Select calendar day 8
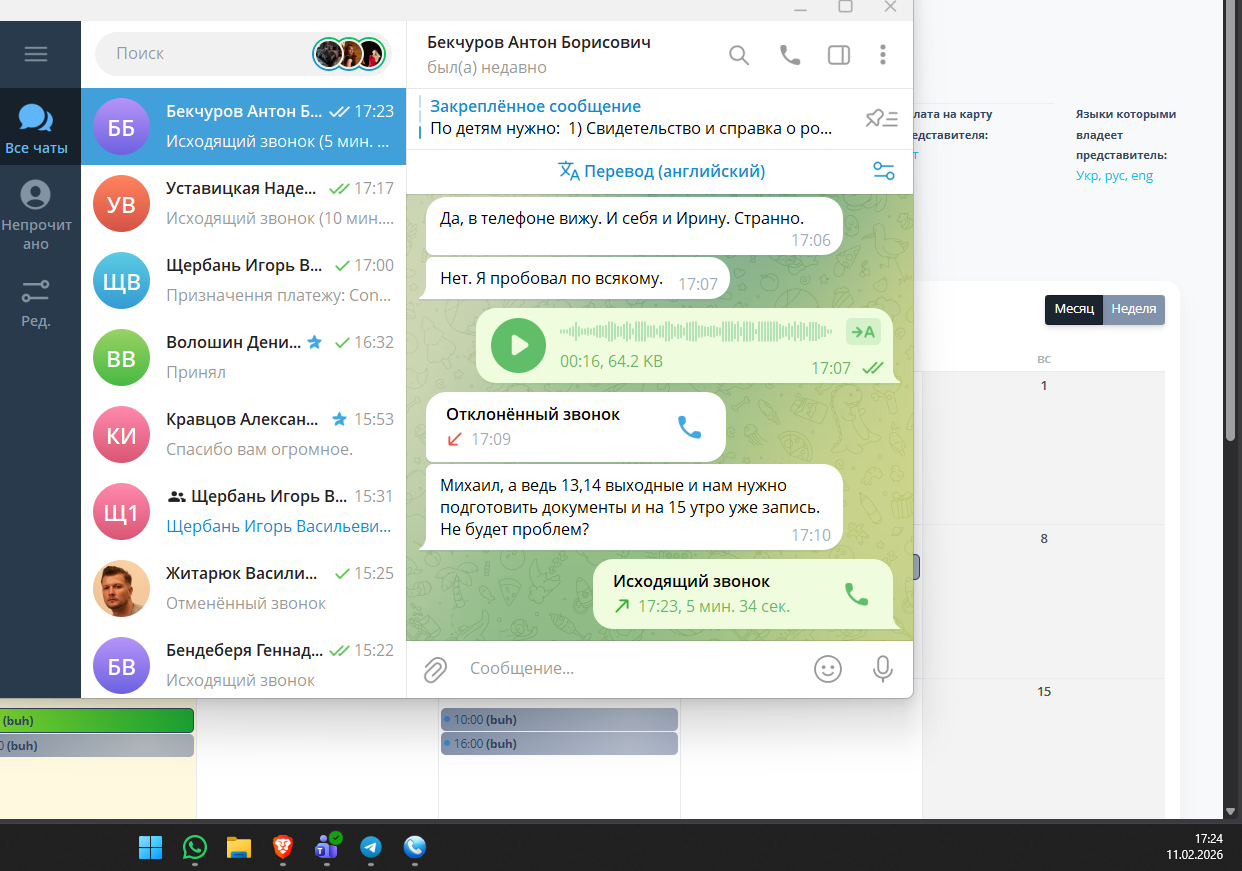Viewport: 1242px width, 871px height. (x=1044, y=538)
